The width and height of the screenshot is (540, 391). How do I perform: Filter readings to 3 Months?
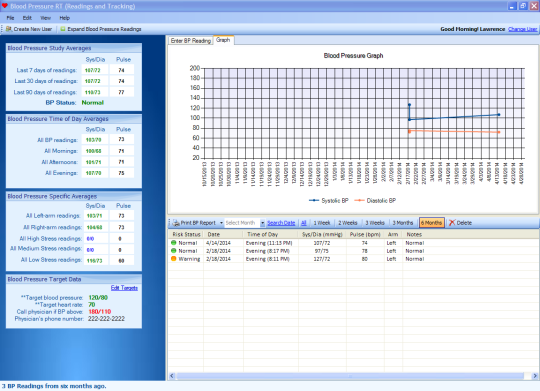click(403, 223)
